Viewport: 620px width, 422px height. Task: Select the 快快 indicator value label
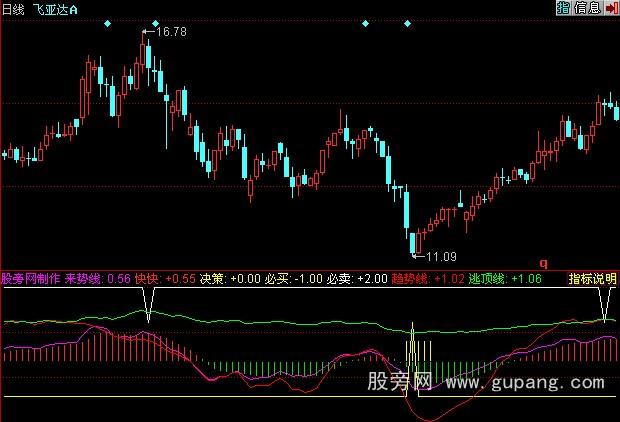[147, 279]
